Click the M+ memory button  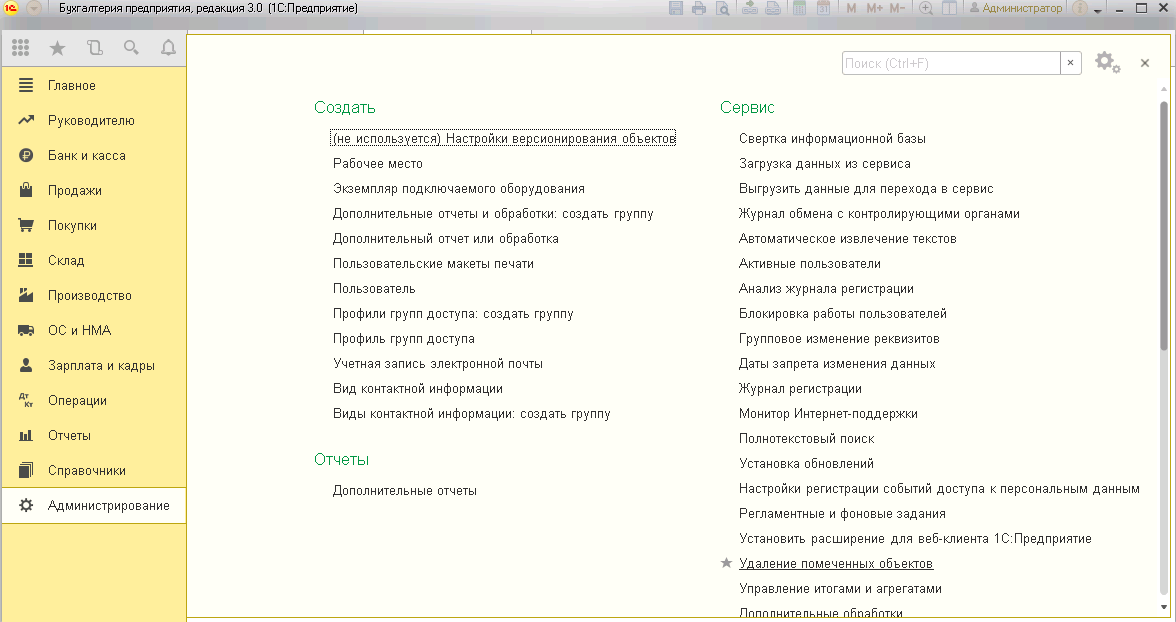875,8
